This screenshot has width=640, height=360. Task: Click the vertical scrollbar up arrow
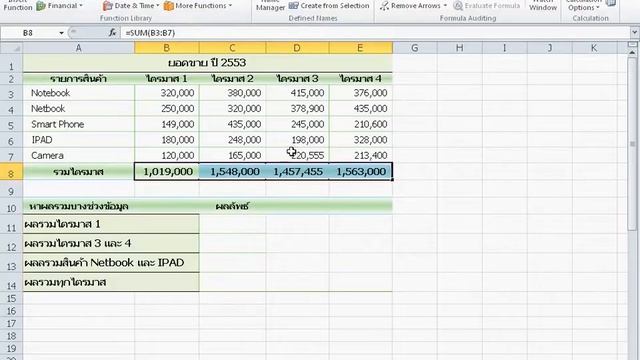(x=632, y=53)
